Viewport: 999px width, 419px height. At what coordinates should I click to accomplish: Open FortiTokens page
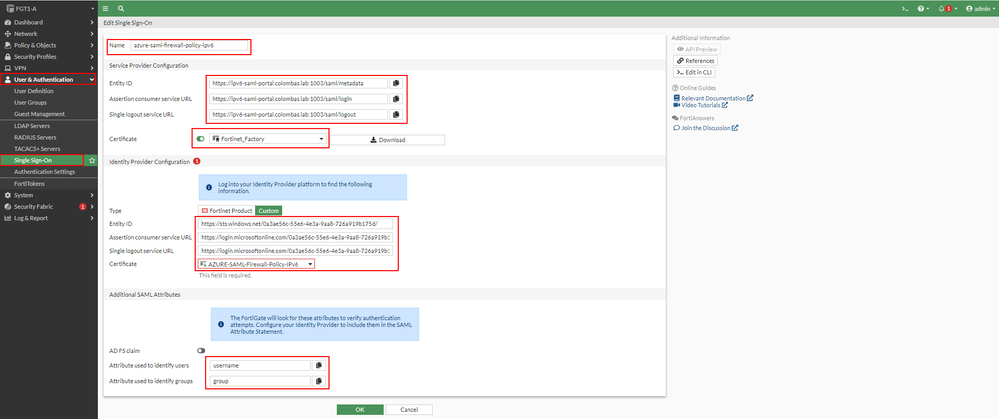29,183
